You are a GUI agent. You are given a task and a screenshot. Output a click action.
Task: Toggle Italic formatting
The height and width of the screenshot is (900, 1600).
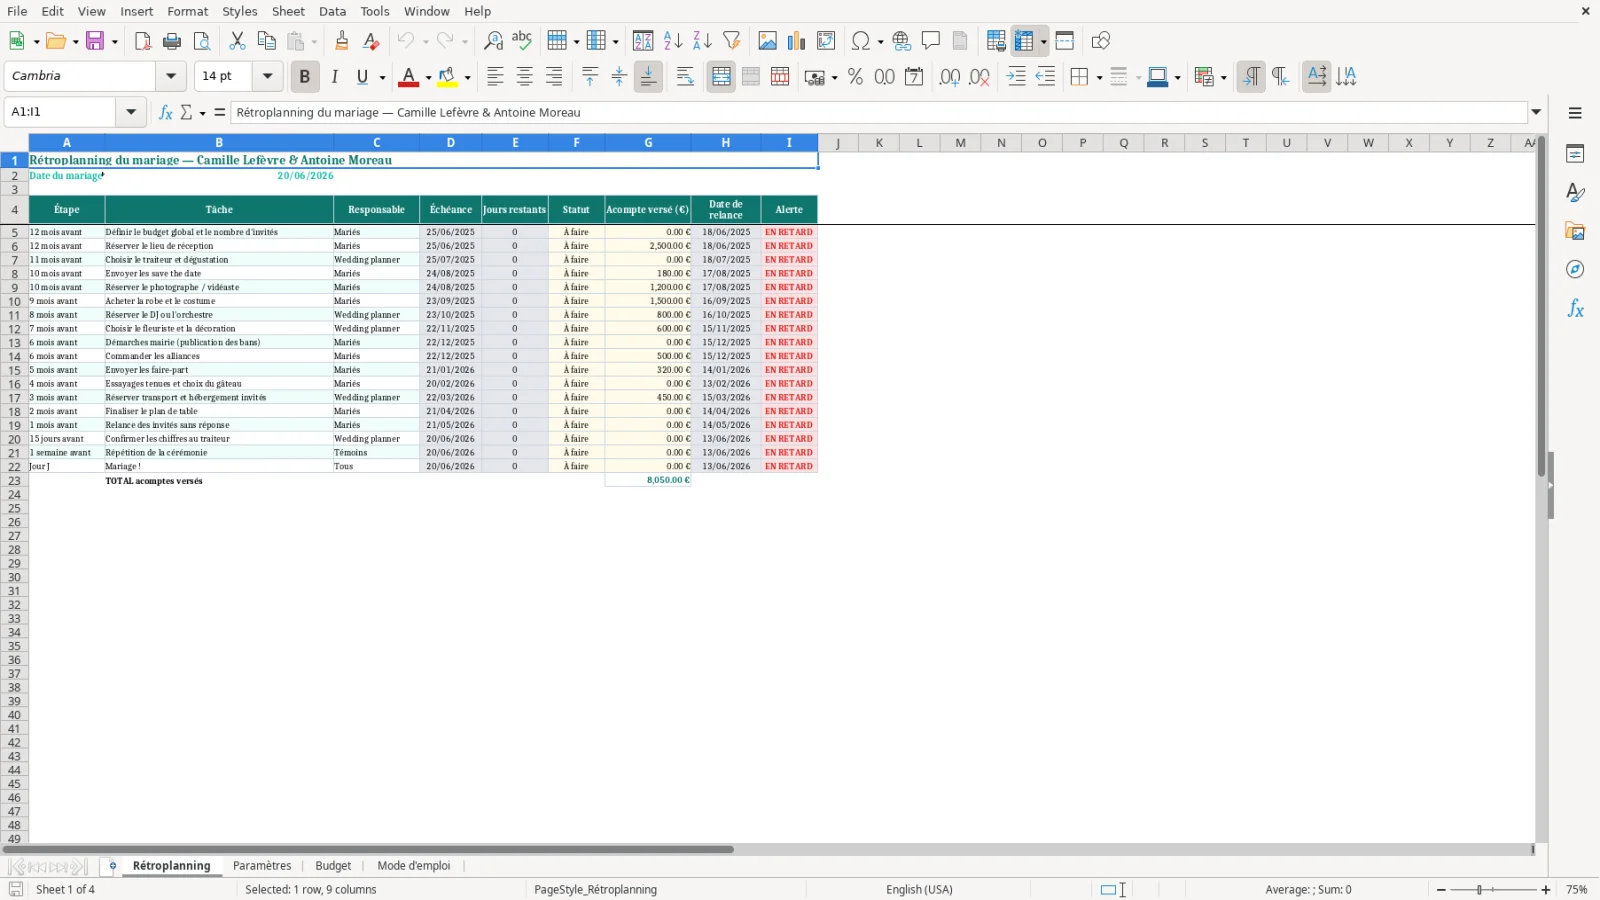coord(334,77)
